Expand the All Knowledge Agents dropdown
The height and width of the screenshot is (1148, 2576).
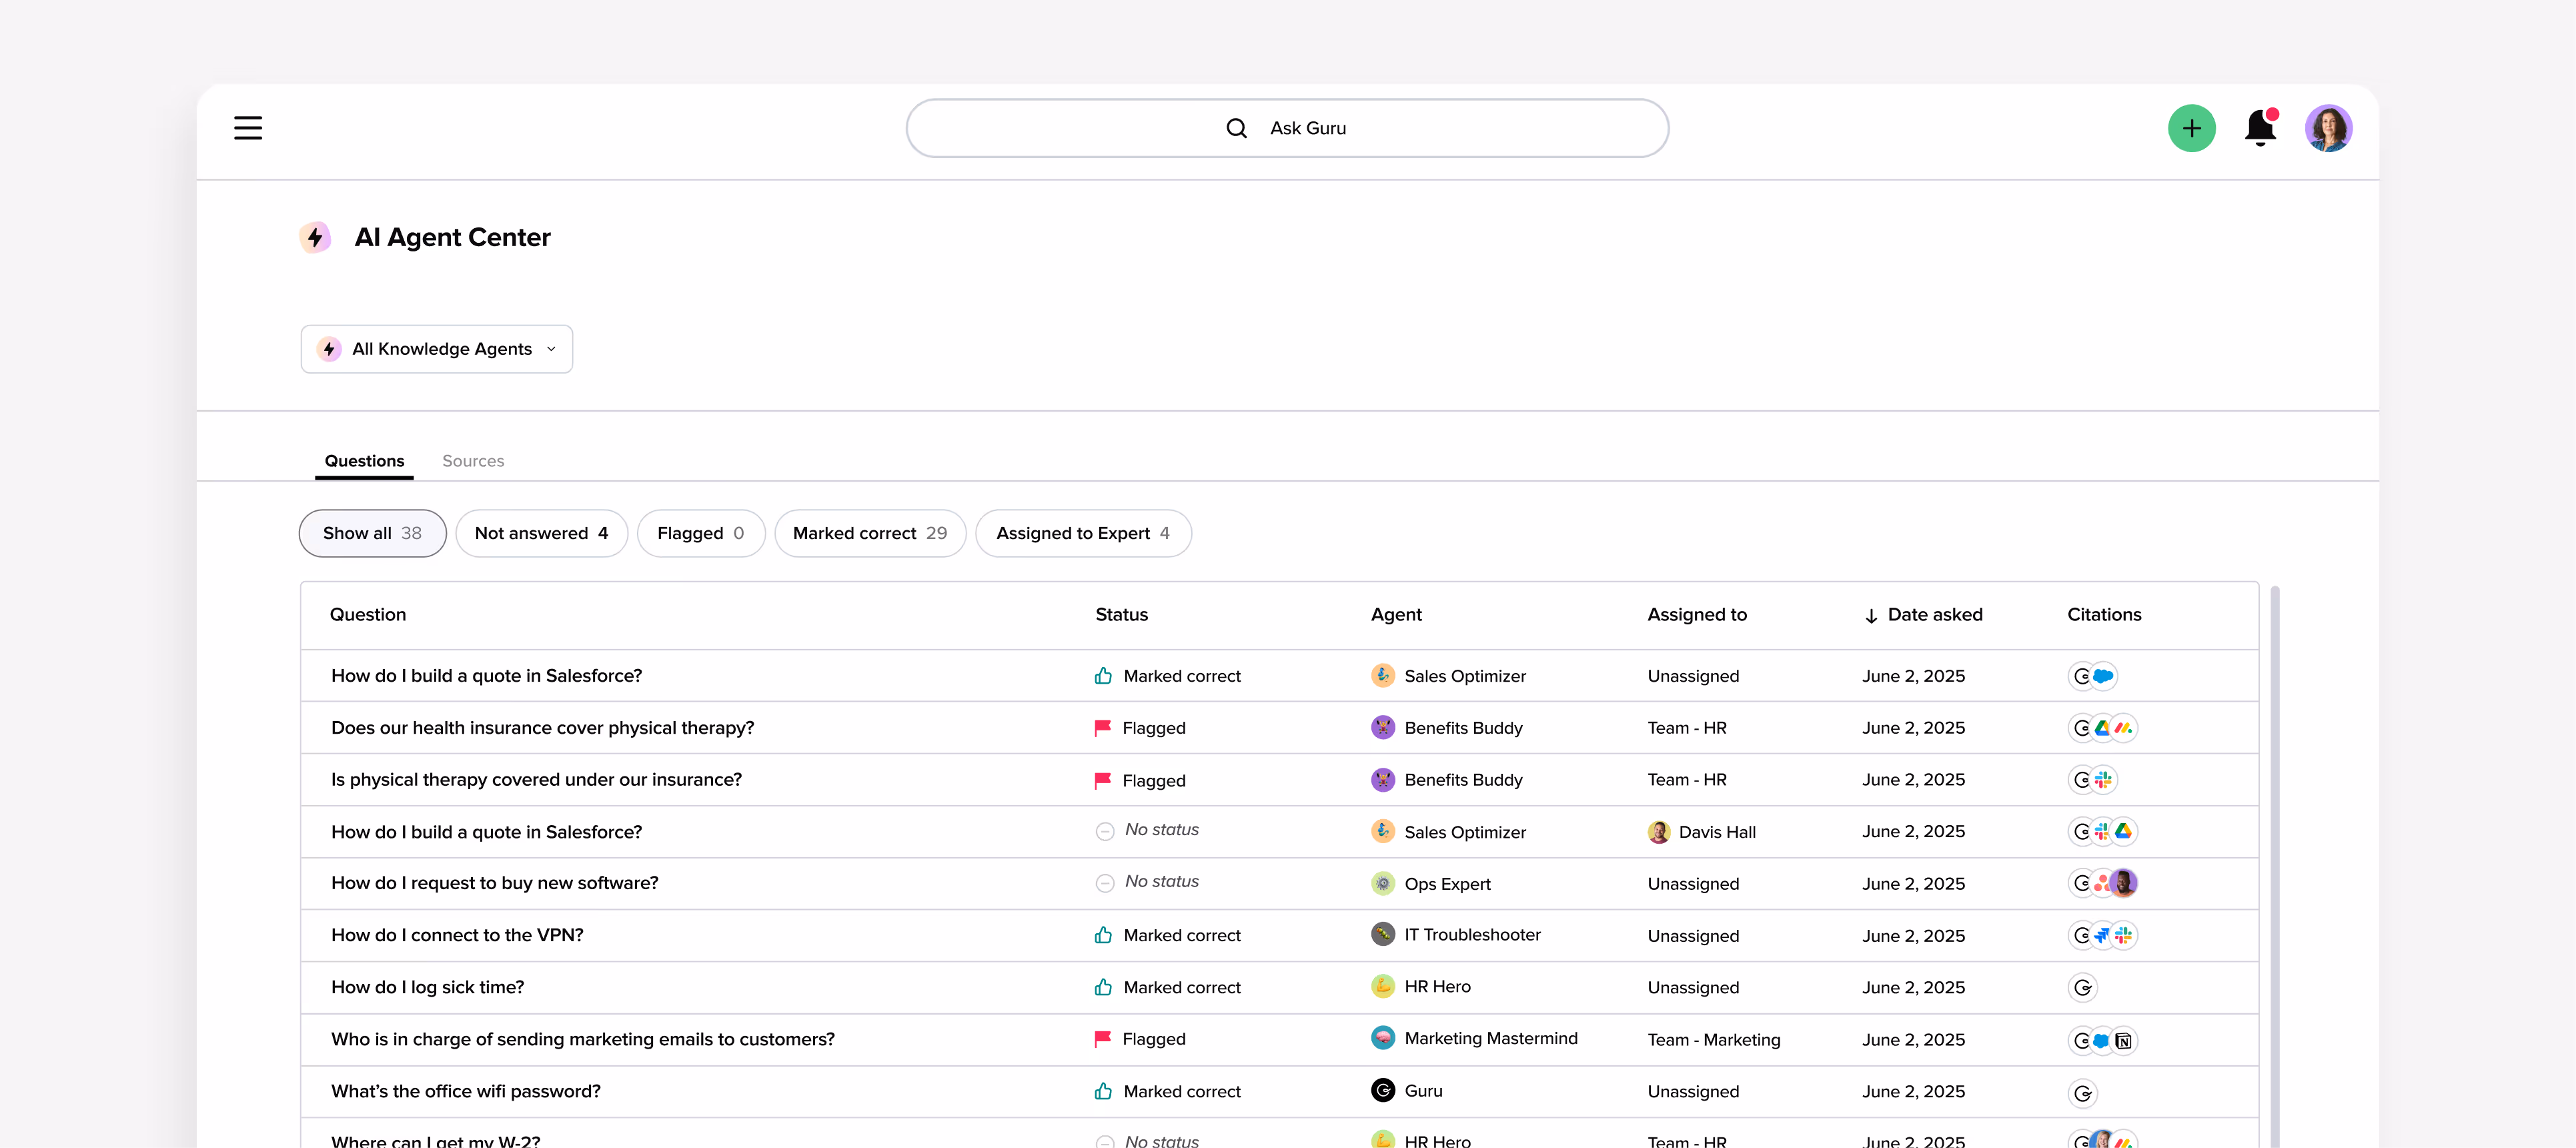[x=437, y=349]
